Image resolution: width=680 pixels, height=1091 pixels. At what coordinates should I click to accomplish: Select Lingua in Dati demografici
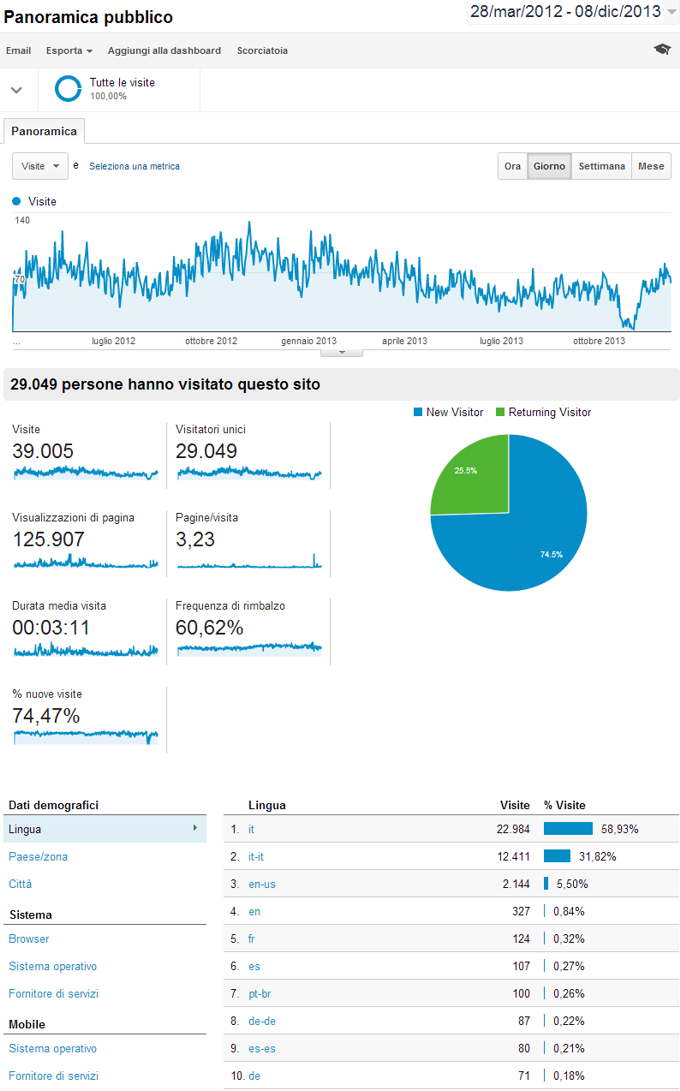tap(105, 829)
